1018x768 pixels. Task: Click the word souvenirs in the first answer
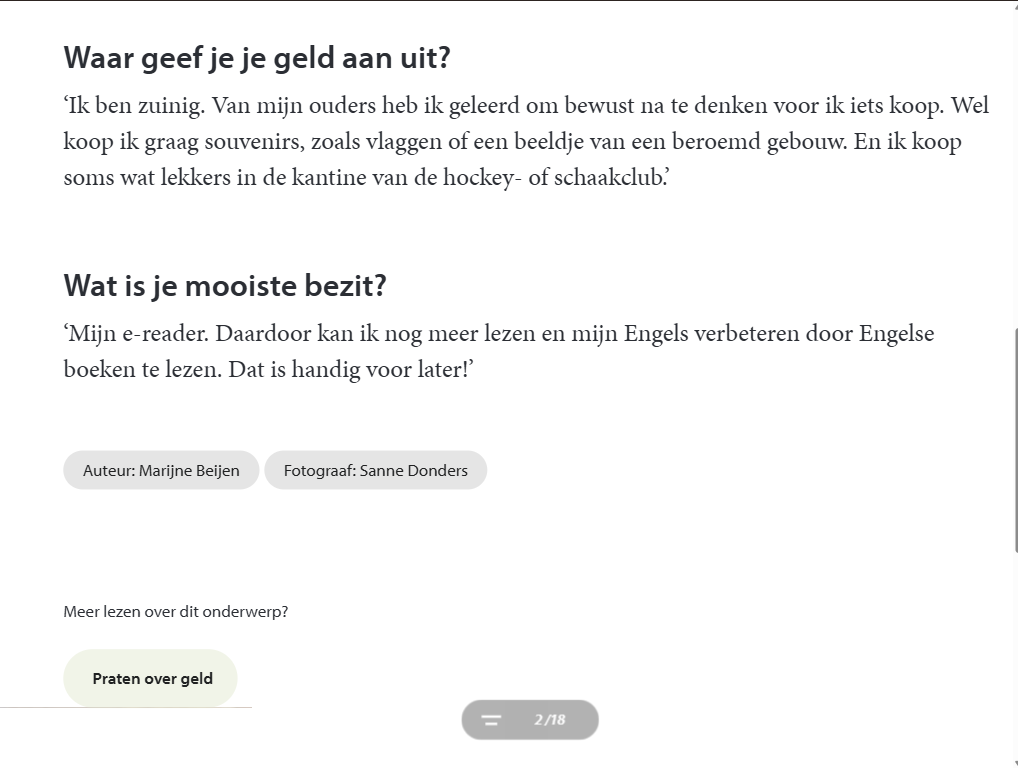click(254, 142)
